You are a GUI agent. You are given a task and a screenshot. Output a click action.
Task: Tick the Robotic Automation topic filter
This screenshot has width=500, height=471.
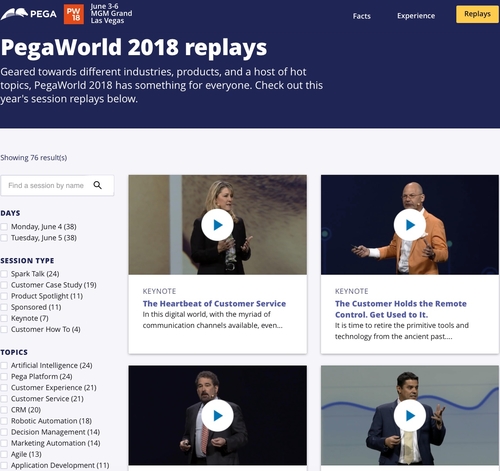point(4,421)
